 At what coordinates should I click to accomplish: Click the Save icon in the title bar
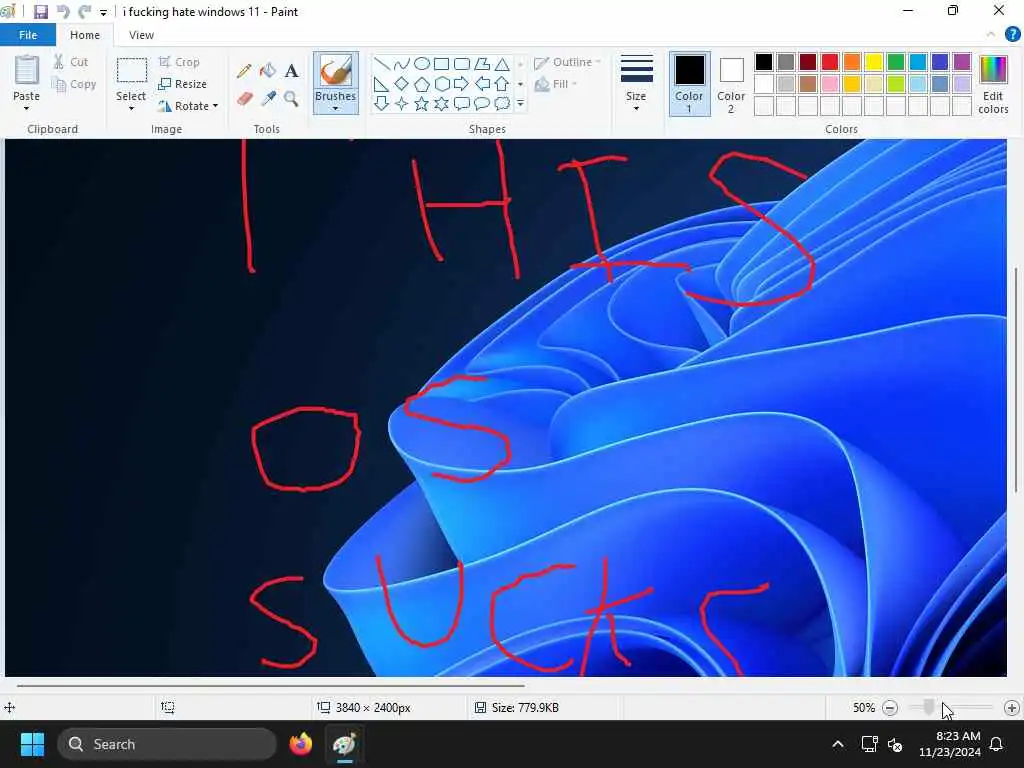coord(40,12)
